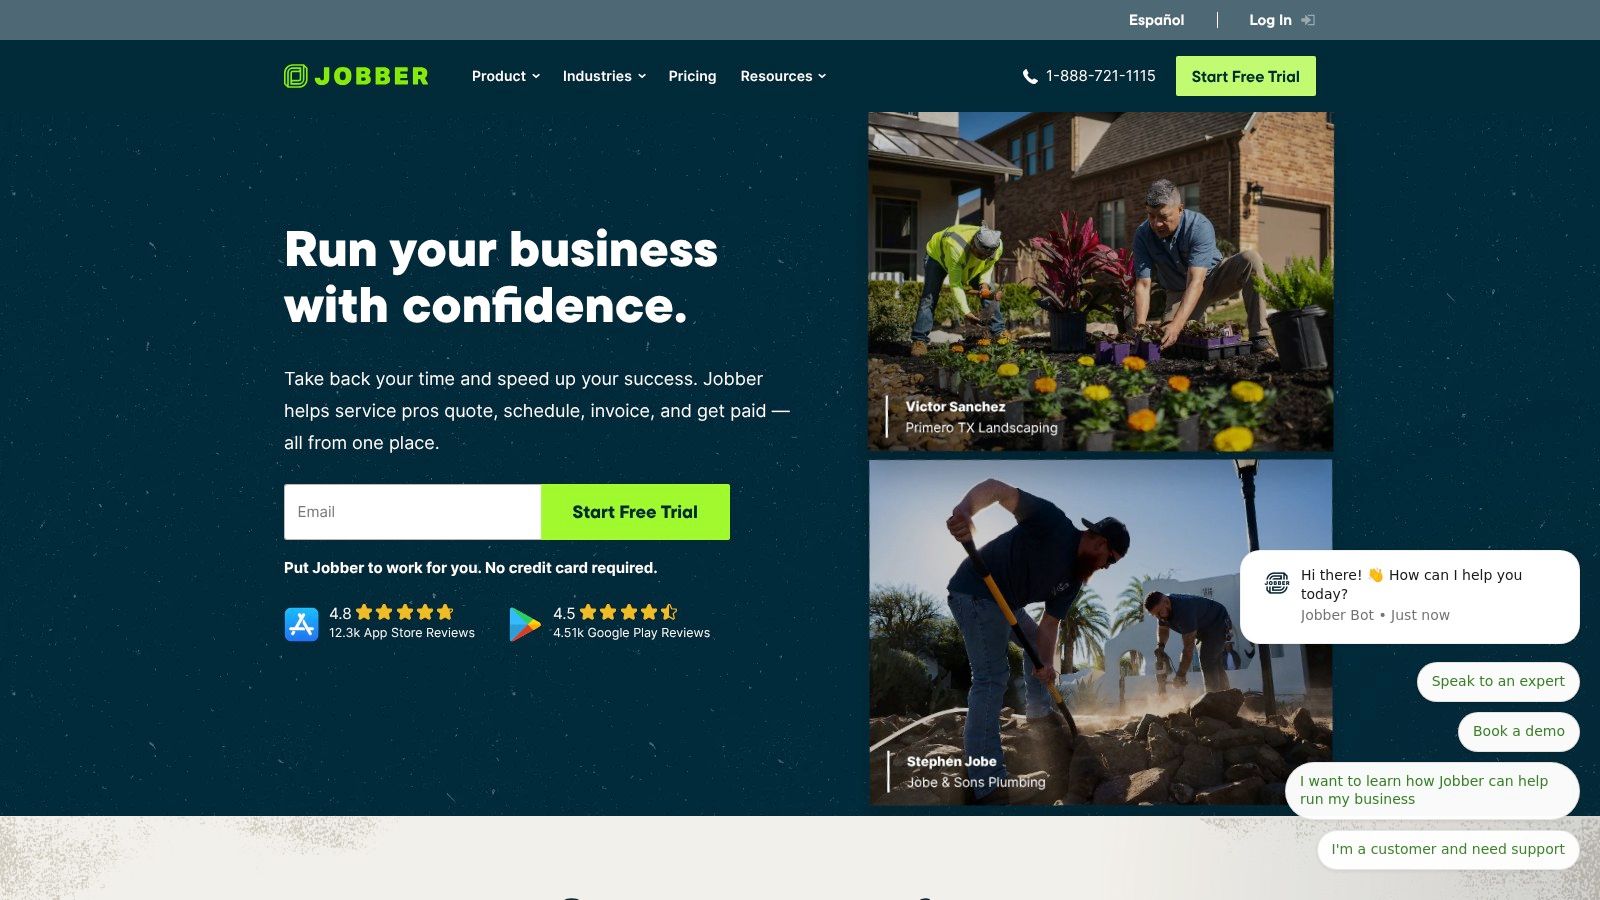This screenshot has height=900, width=1600.
Task: Open the Pricing page
Action: [692, 76]
